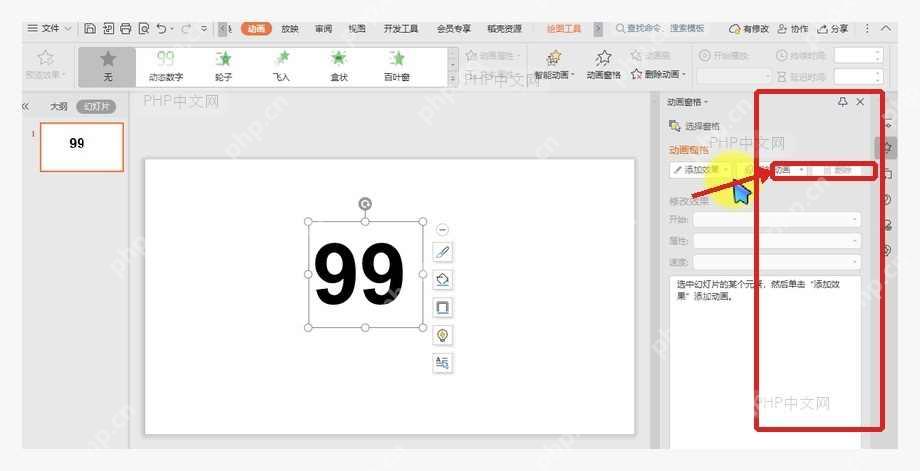Select the 无 animation effect
920x471 pixels.
[x=107, y=66]
